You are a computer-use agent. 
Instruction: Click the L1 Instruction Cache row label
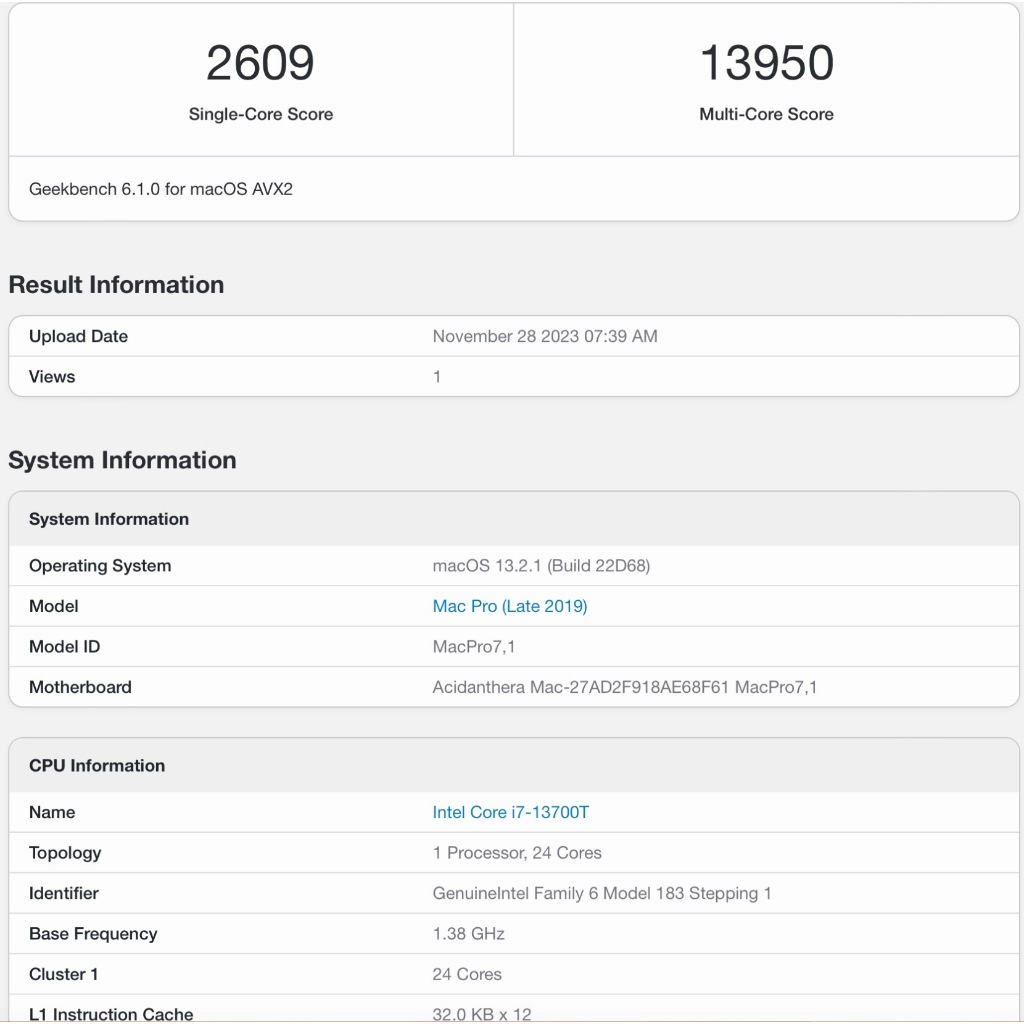coord(111,1013)
